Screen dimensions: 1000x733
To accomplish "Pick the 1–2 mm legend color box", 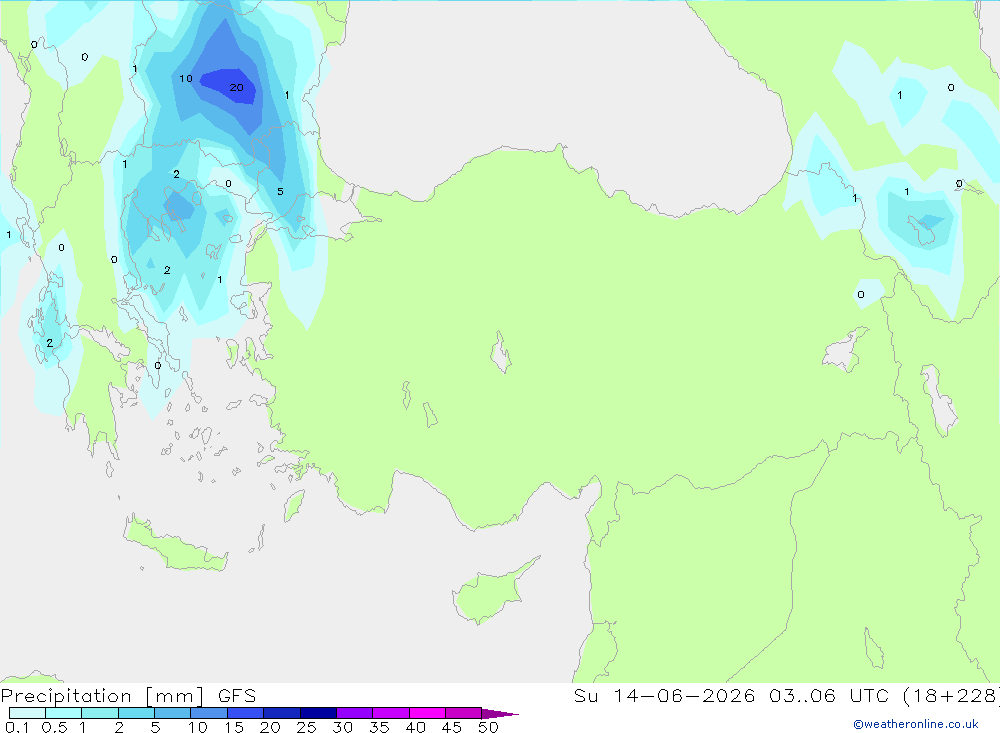I will [100, 713].
